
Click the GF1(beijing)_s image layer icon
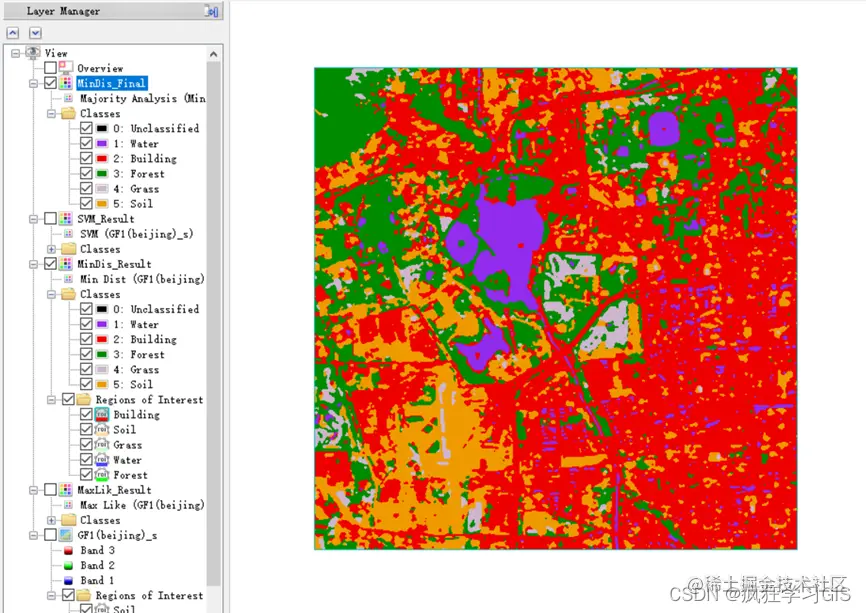tap(66, 535)
